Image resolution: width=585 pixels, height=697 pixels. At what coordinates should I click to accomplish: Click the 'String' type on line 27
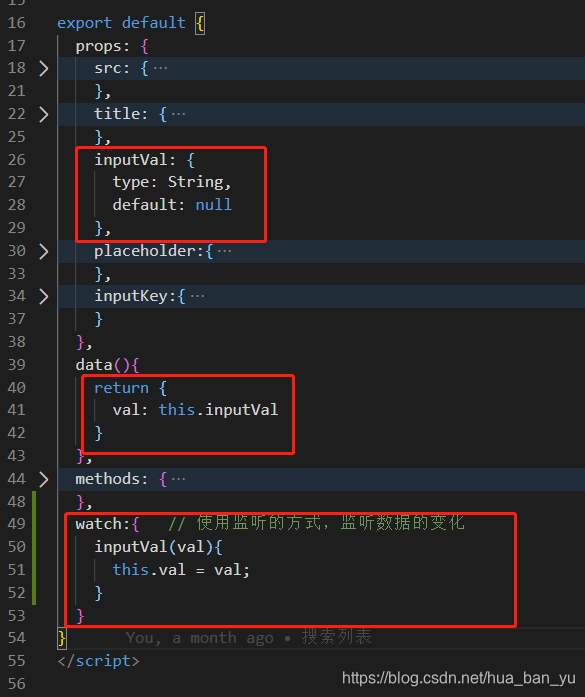point(196,182)
